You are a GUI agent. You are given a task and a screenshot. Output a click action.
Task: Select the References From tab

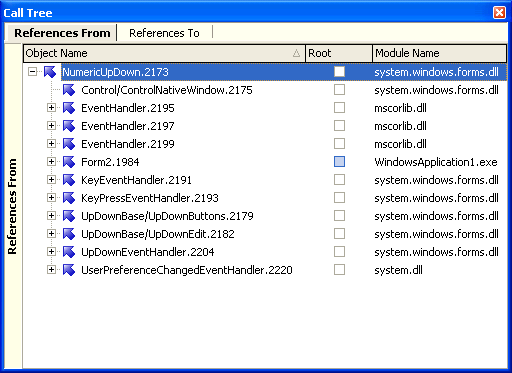pos(62,33)
